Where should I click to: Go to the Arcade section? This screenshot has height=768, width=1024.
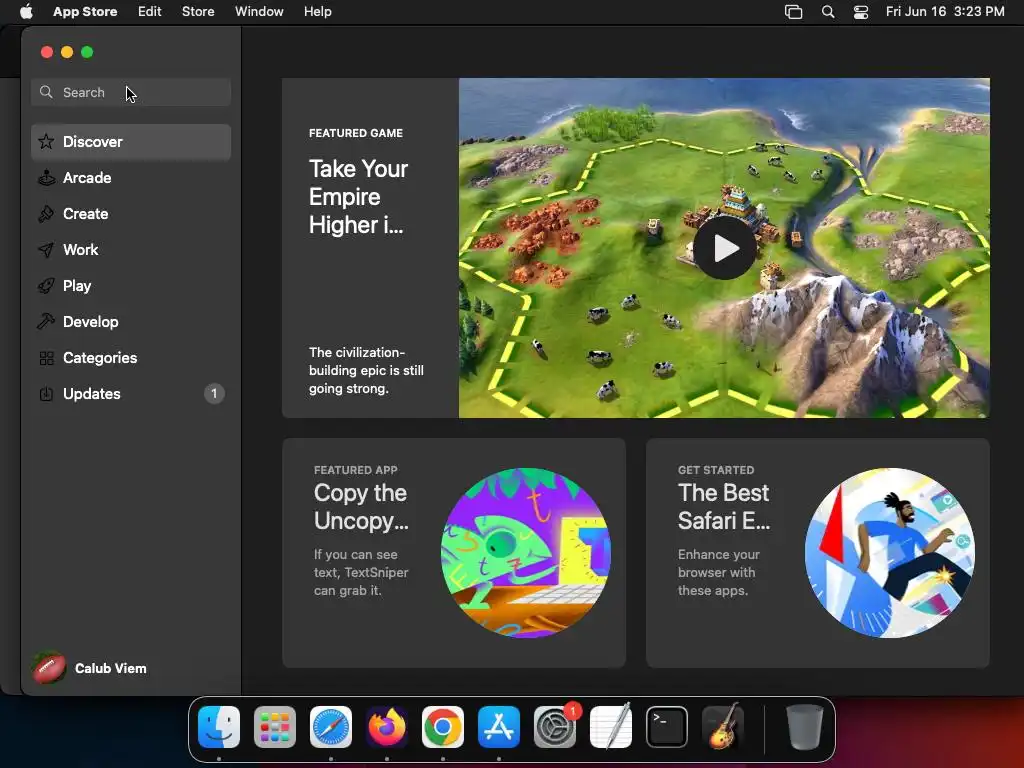point(131,178)
